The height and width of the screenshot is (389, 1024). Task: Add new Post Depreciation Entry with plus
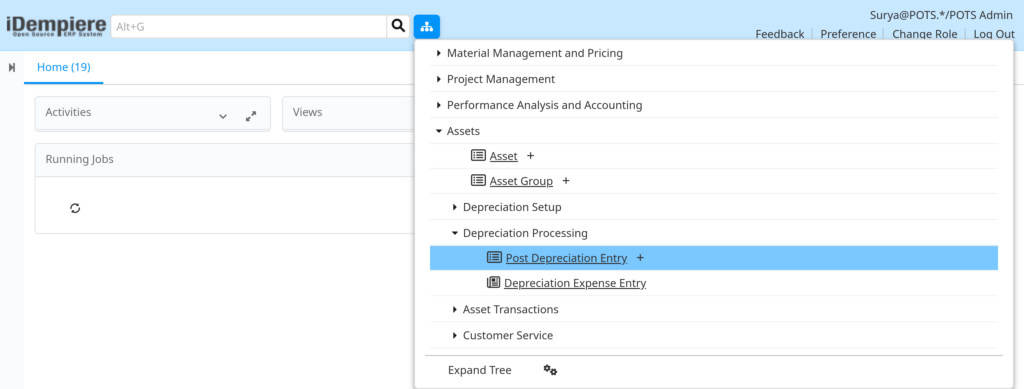640,258
